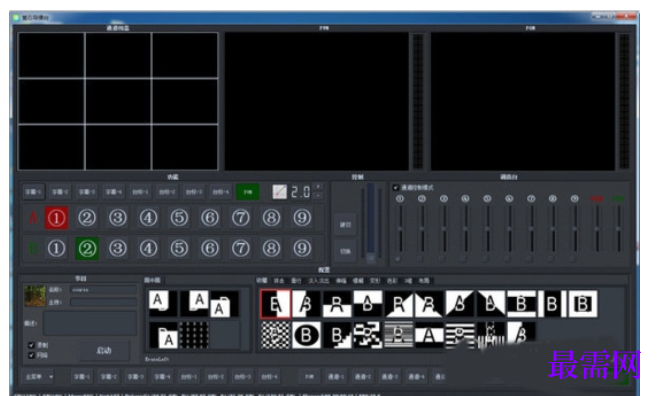The width and height of the screenshot is (660, 396).
Task: Select channel 9 on bus B
Action: [x=302, y=248]
